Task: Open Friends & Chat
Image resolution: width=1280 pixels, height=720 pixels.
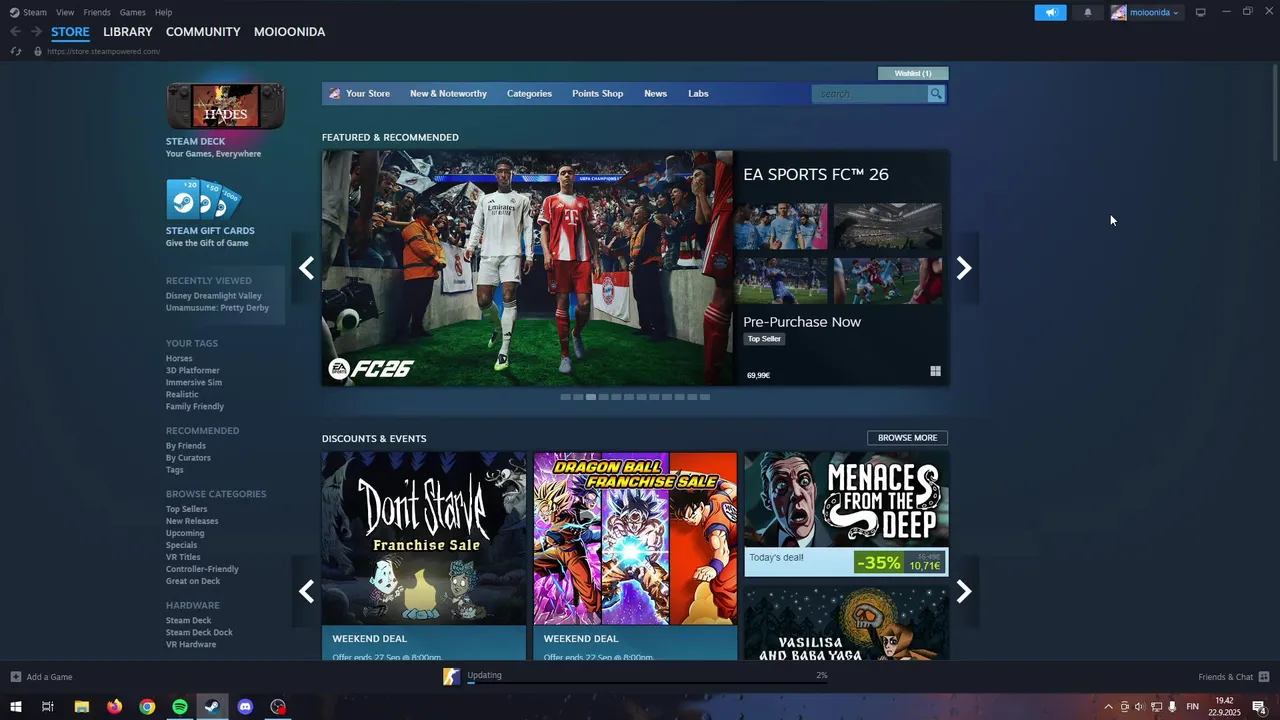Action: click(1233, 677)
